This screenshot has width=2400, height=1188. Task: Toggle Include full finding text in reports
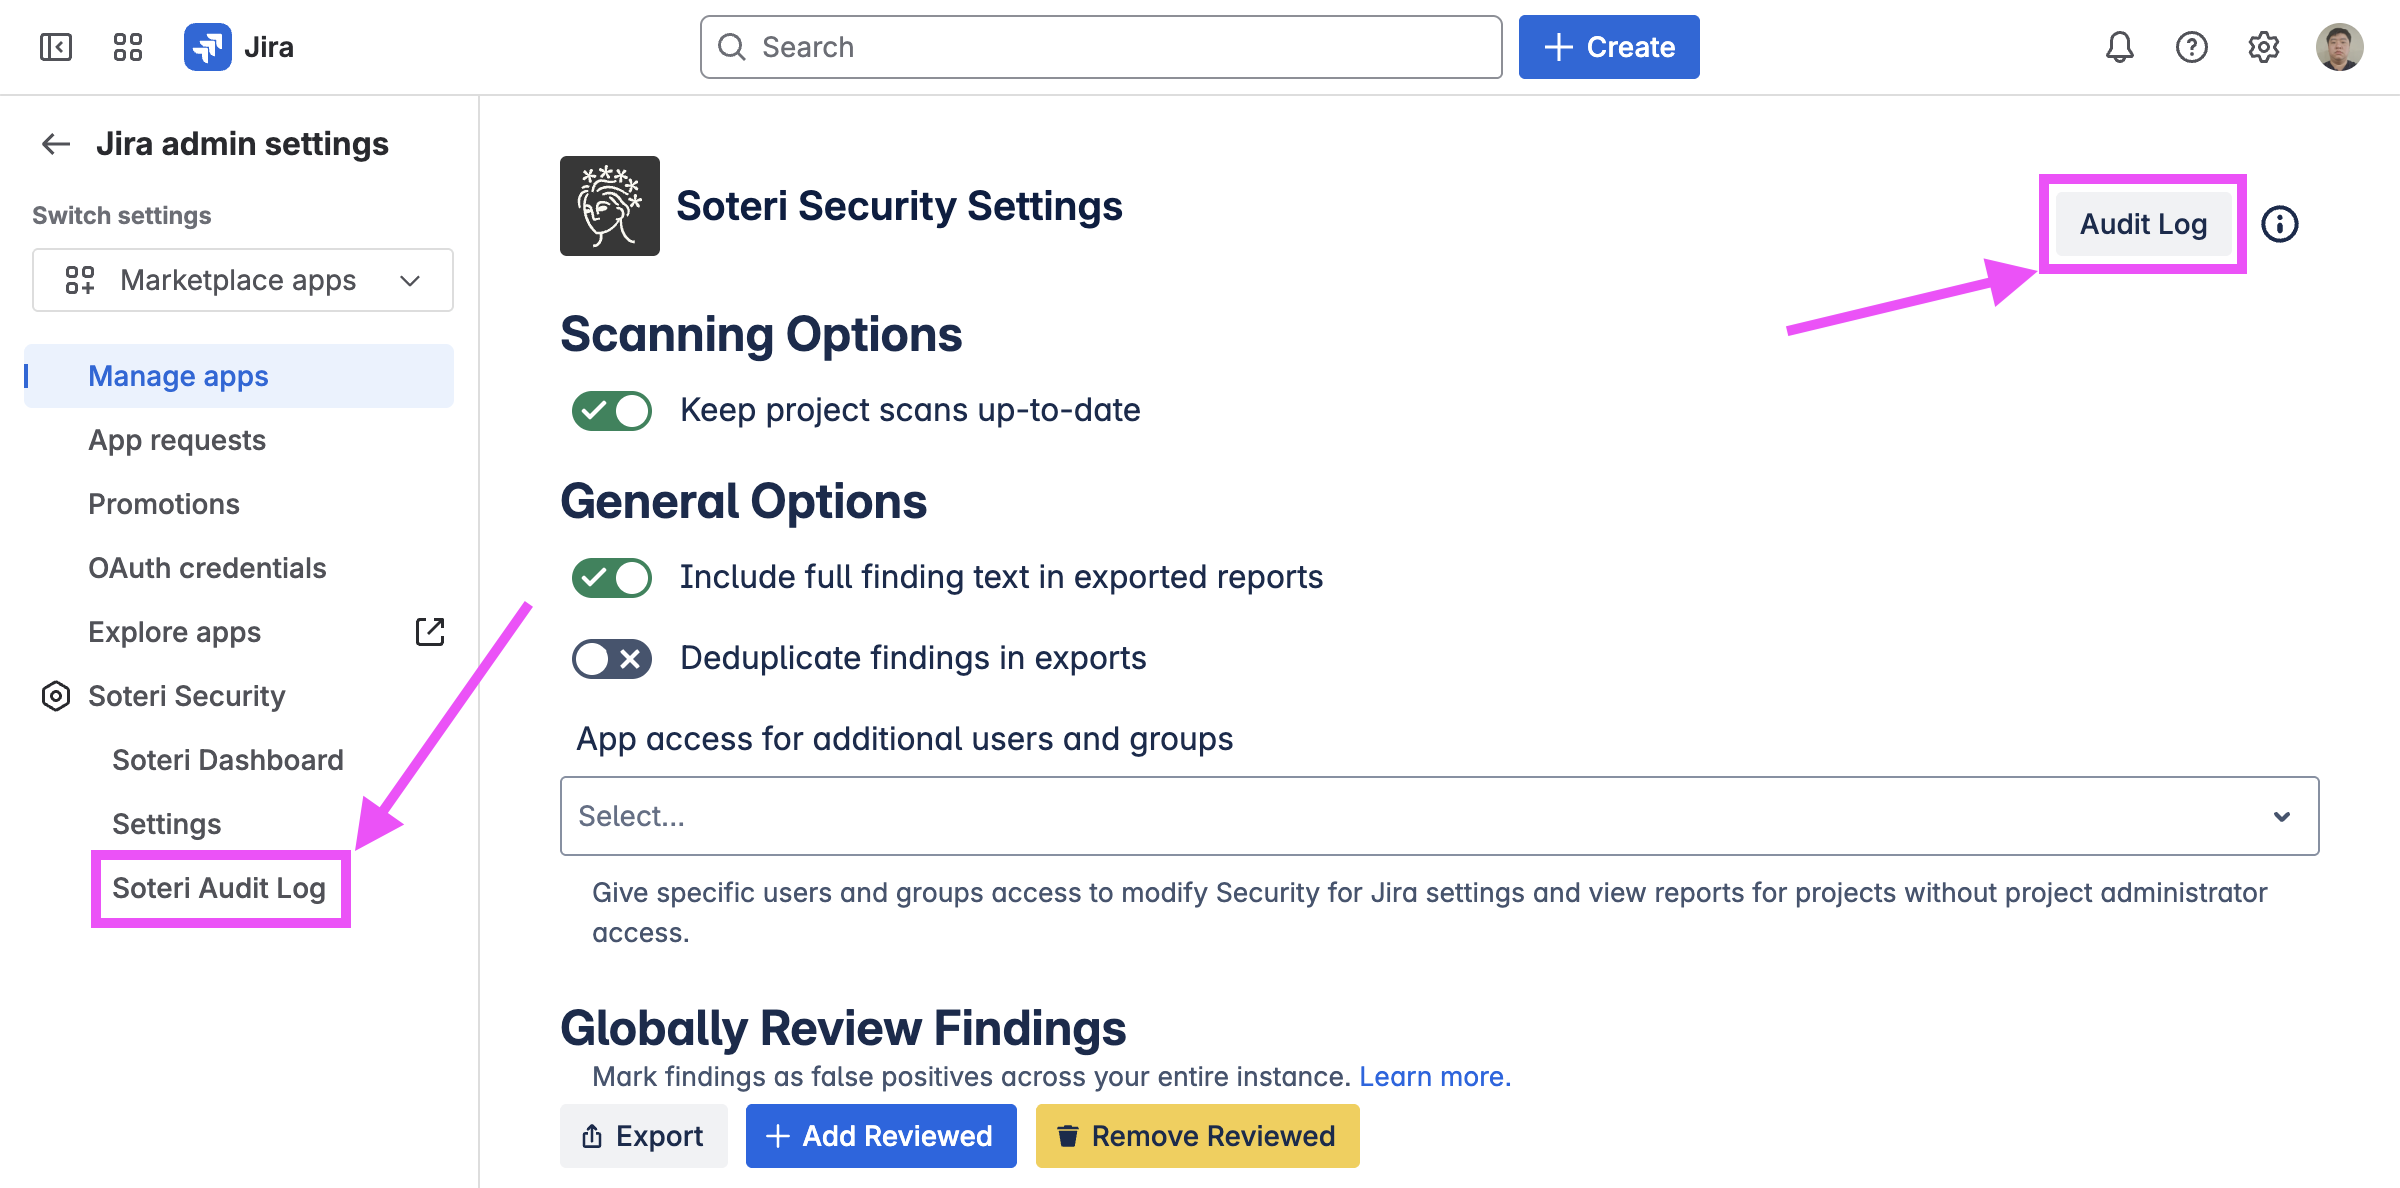[x=612, y=577]
